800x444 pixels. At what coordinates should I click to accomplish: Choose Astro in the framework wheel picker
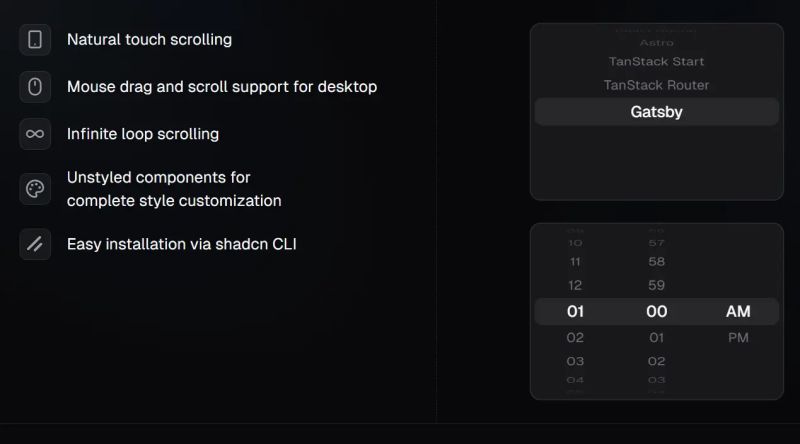tap(656, 43)
